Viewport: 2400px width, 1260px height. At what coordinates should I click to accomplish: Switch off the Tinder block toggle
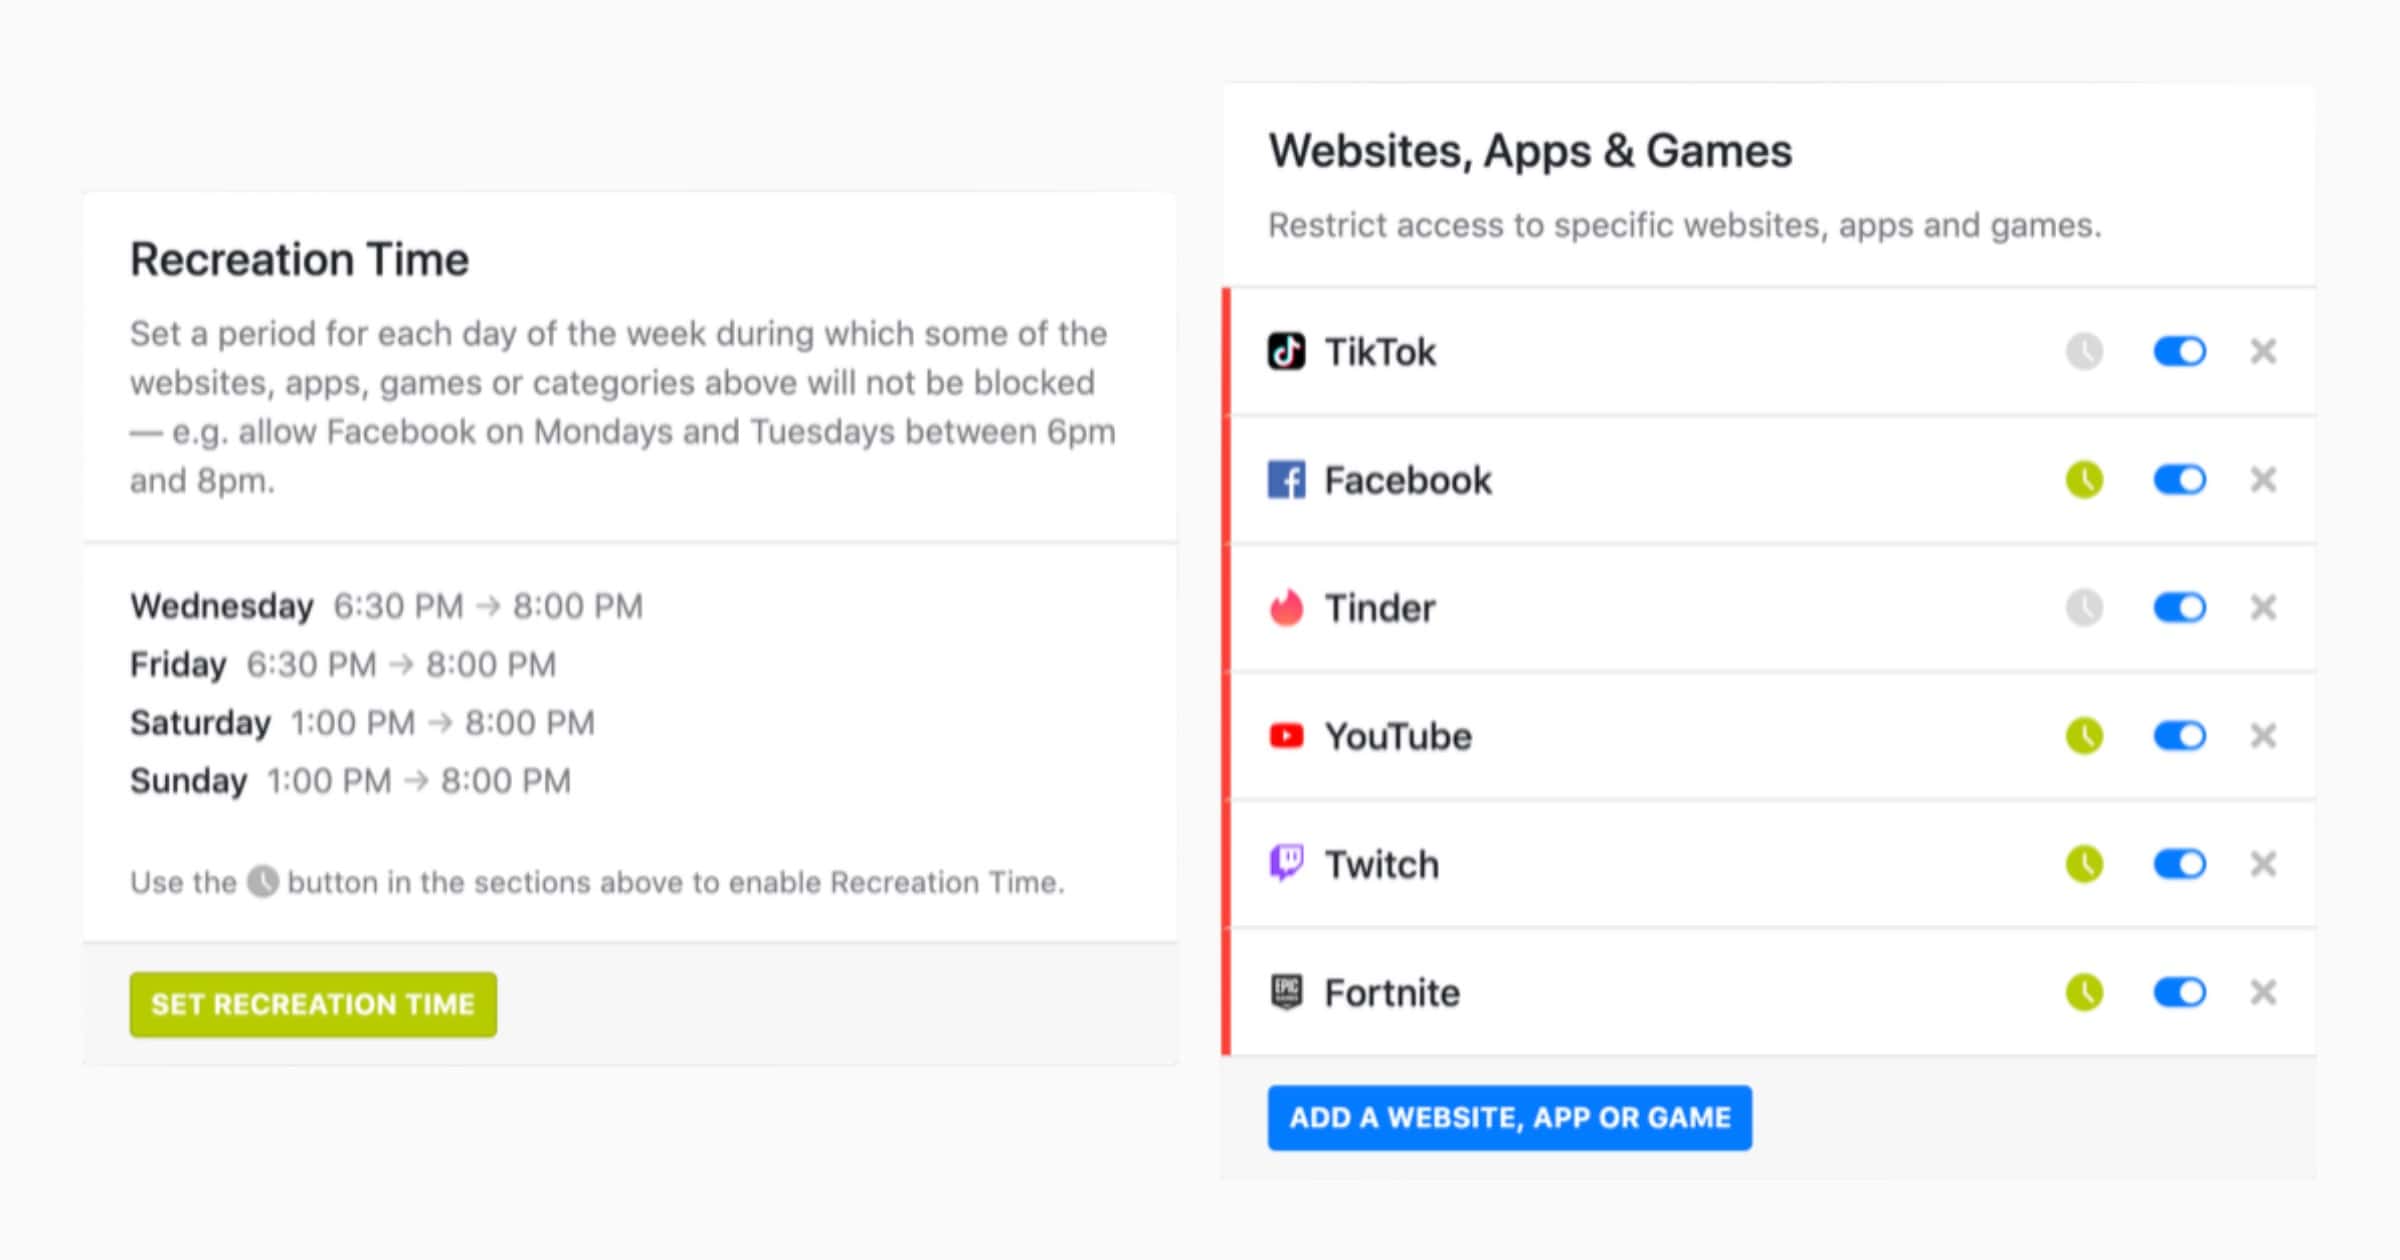coord(2179,608)
